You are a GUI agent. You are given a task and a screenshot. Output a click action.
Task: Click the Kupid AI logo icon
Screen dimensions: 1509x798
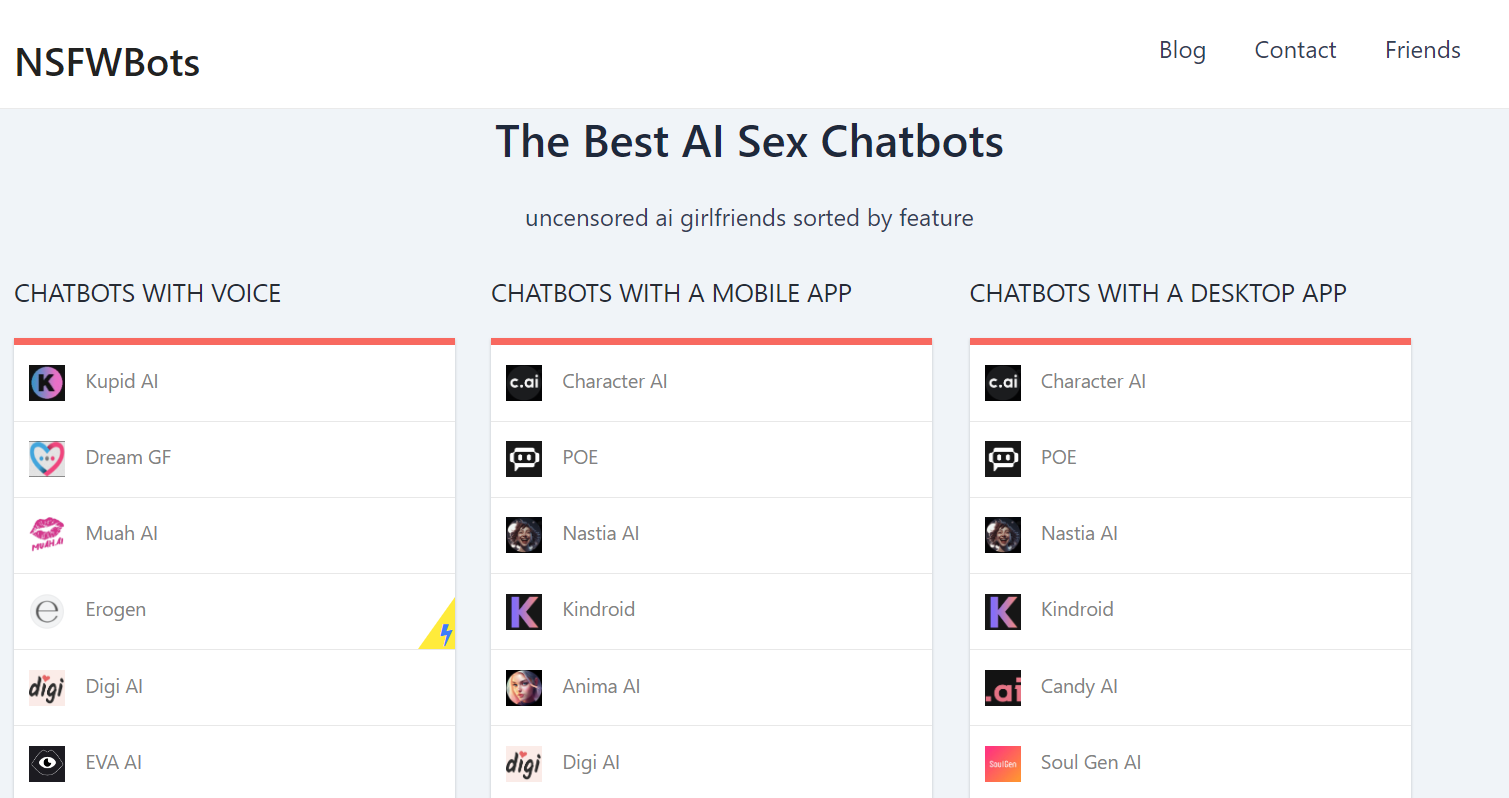(x=46, y=382)
